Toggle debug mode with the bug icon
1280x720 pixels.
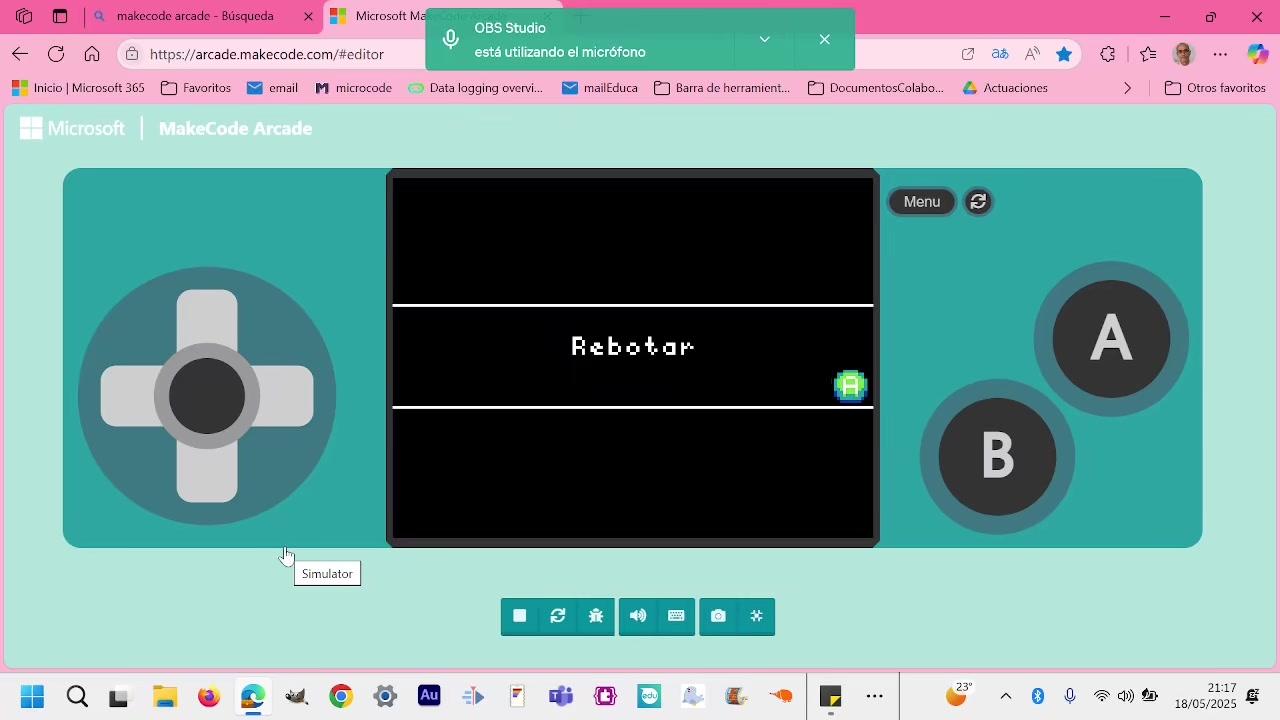tap(596, 616)
